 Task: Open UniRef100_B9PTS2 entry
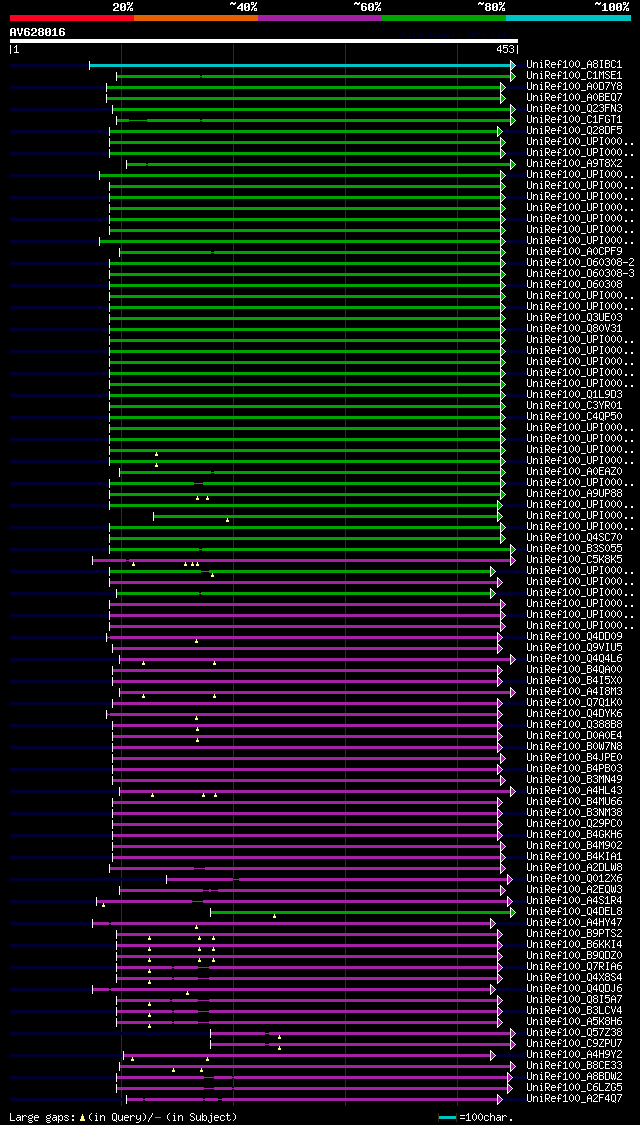pyautogui.click(x=574, y=933)
